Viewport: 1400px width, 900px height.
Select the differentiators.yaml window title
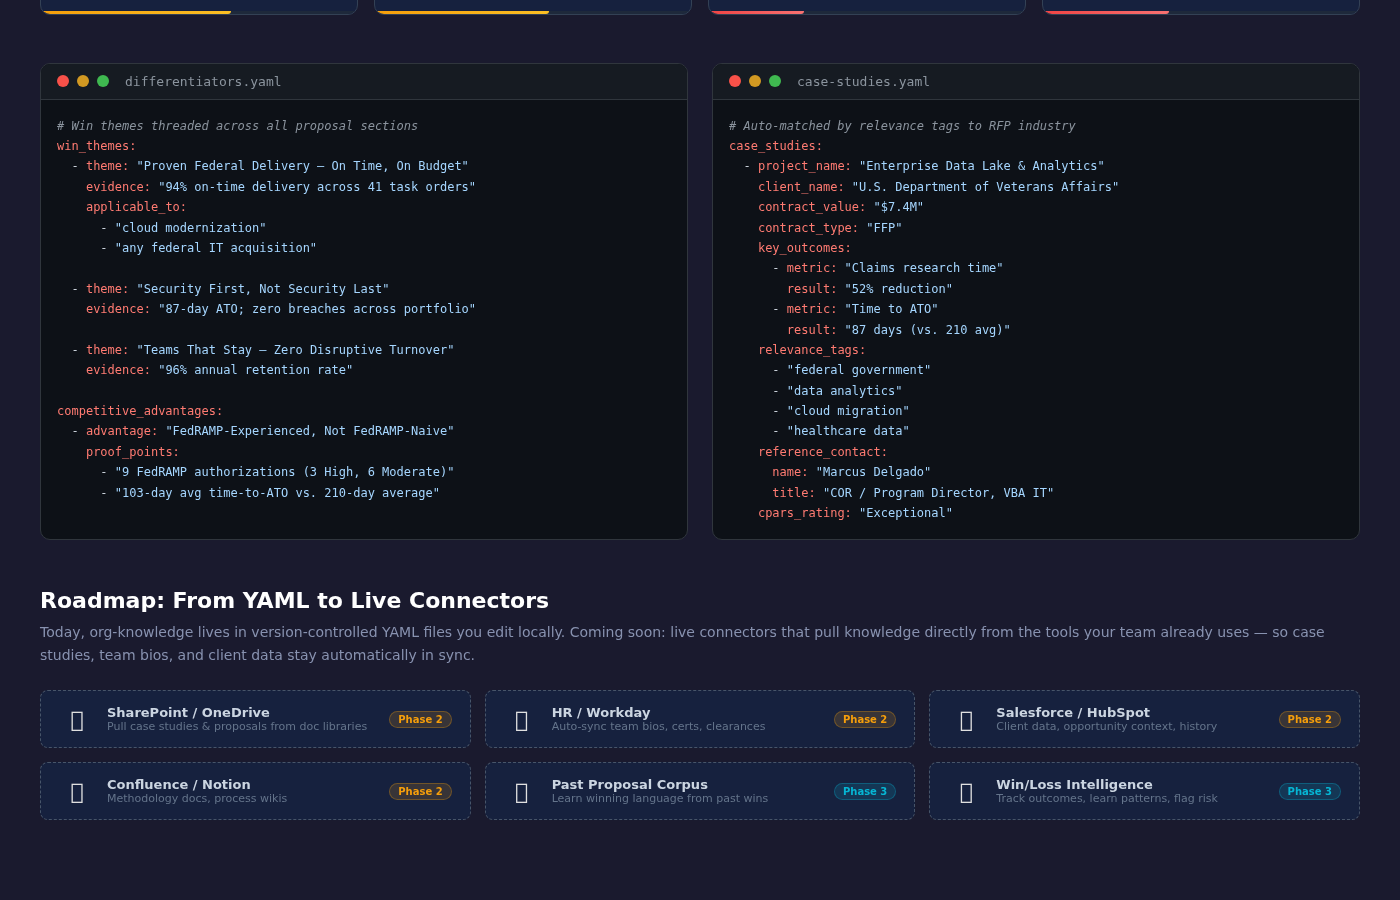click(x=203, y=81)
